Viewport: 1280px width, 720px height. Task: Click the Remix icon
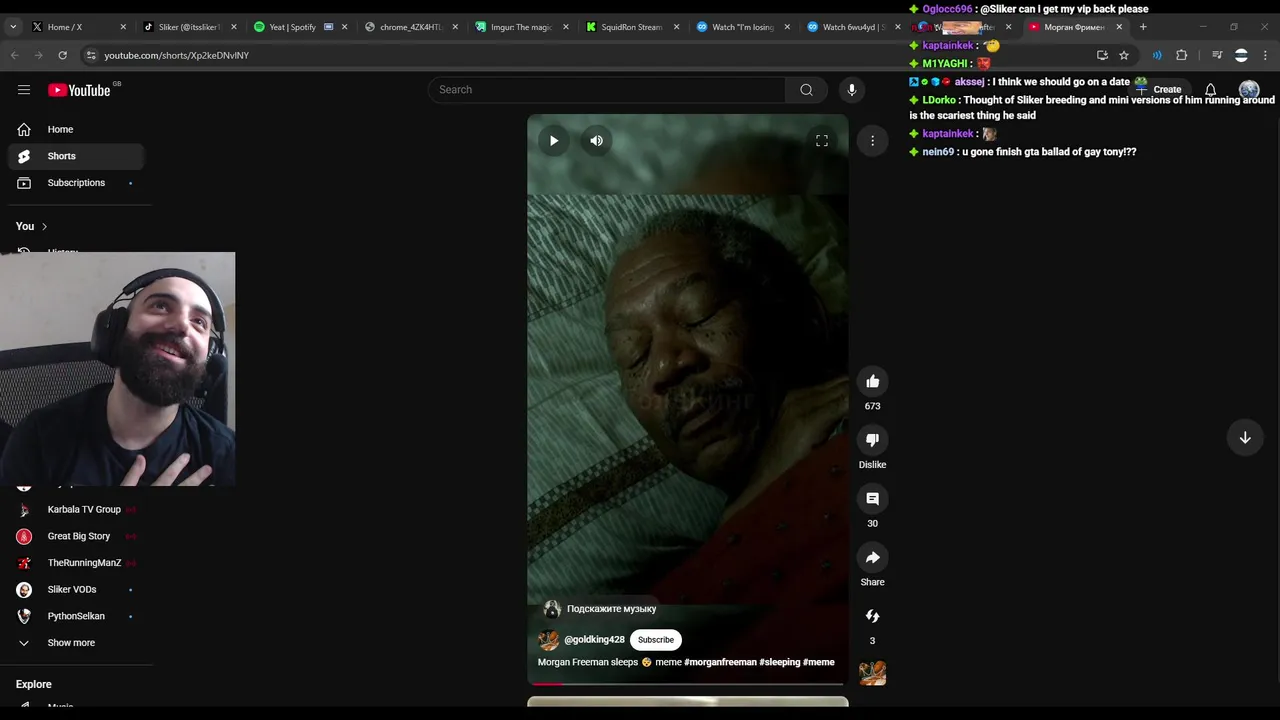(x=873, y=616)
